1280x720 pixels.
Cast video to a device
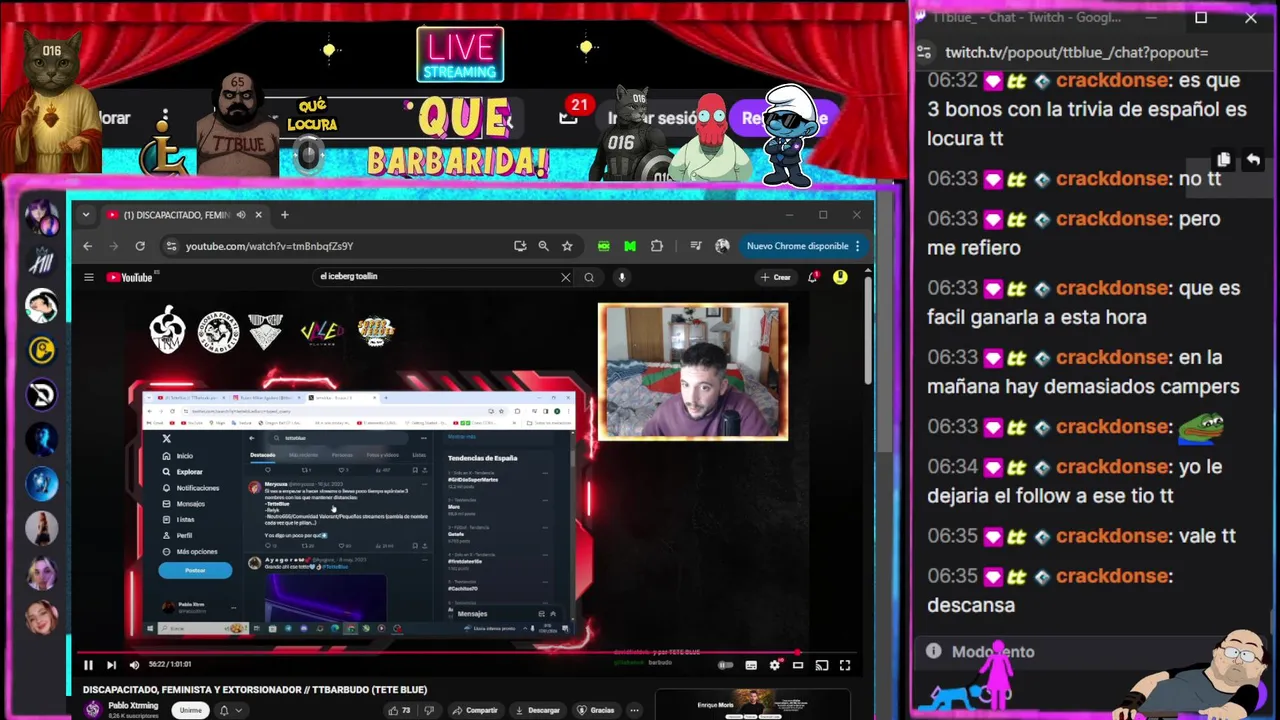pos(821,665)
